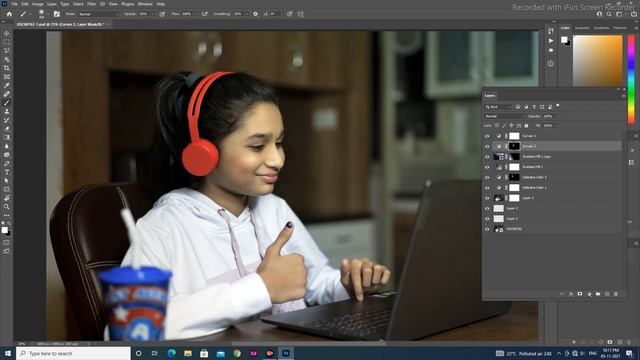Open Chrome from the taskbar
Viewport: 640px width, 360px height.
[x=237, y=353]
